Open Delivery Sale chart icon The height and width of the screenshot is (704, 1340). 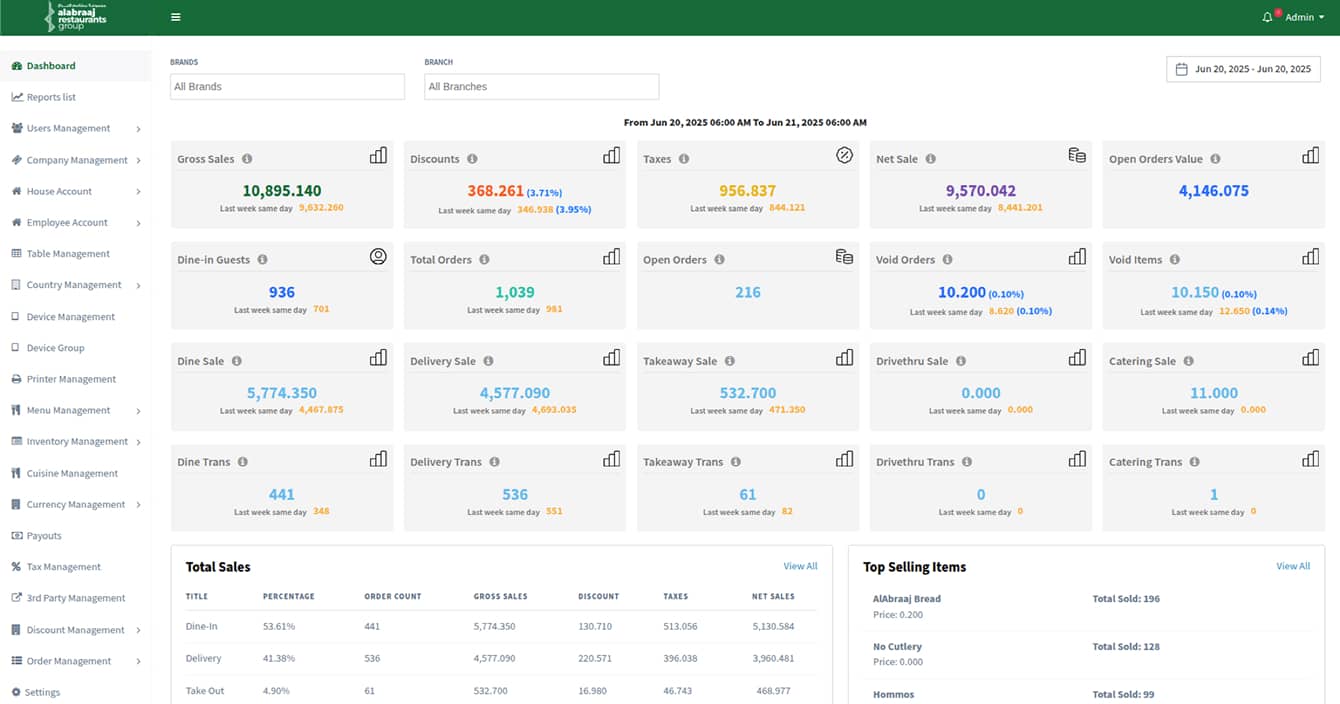[611, 357]
